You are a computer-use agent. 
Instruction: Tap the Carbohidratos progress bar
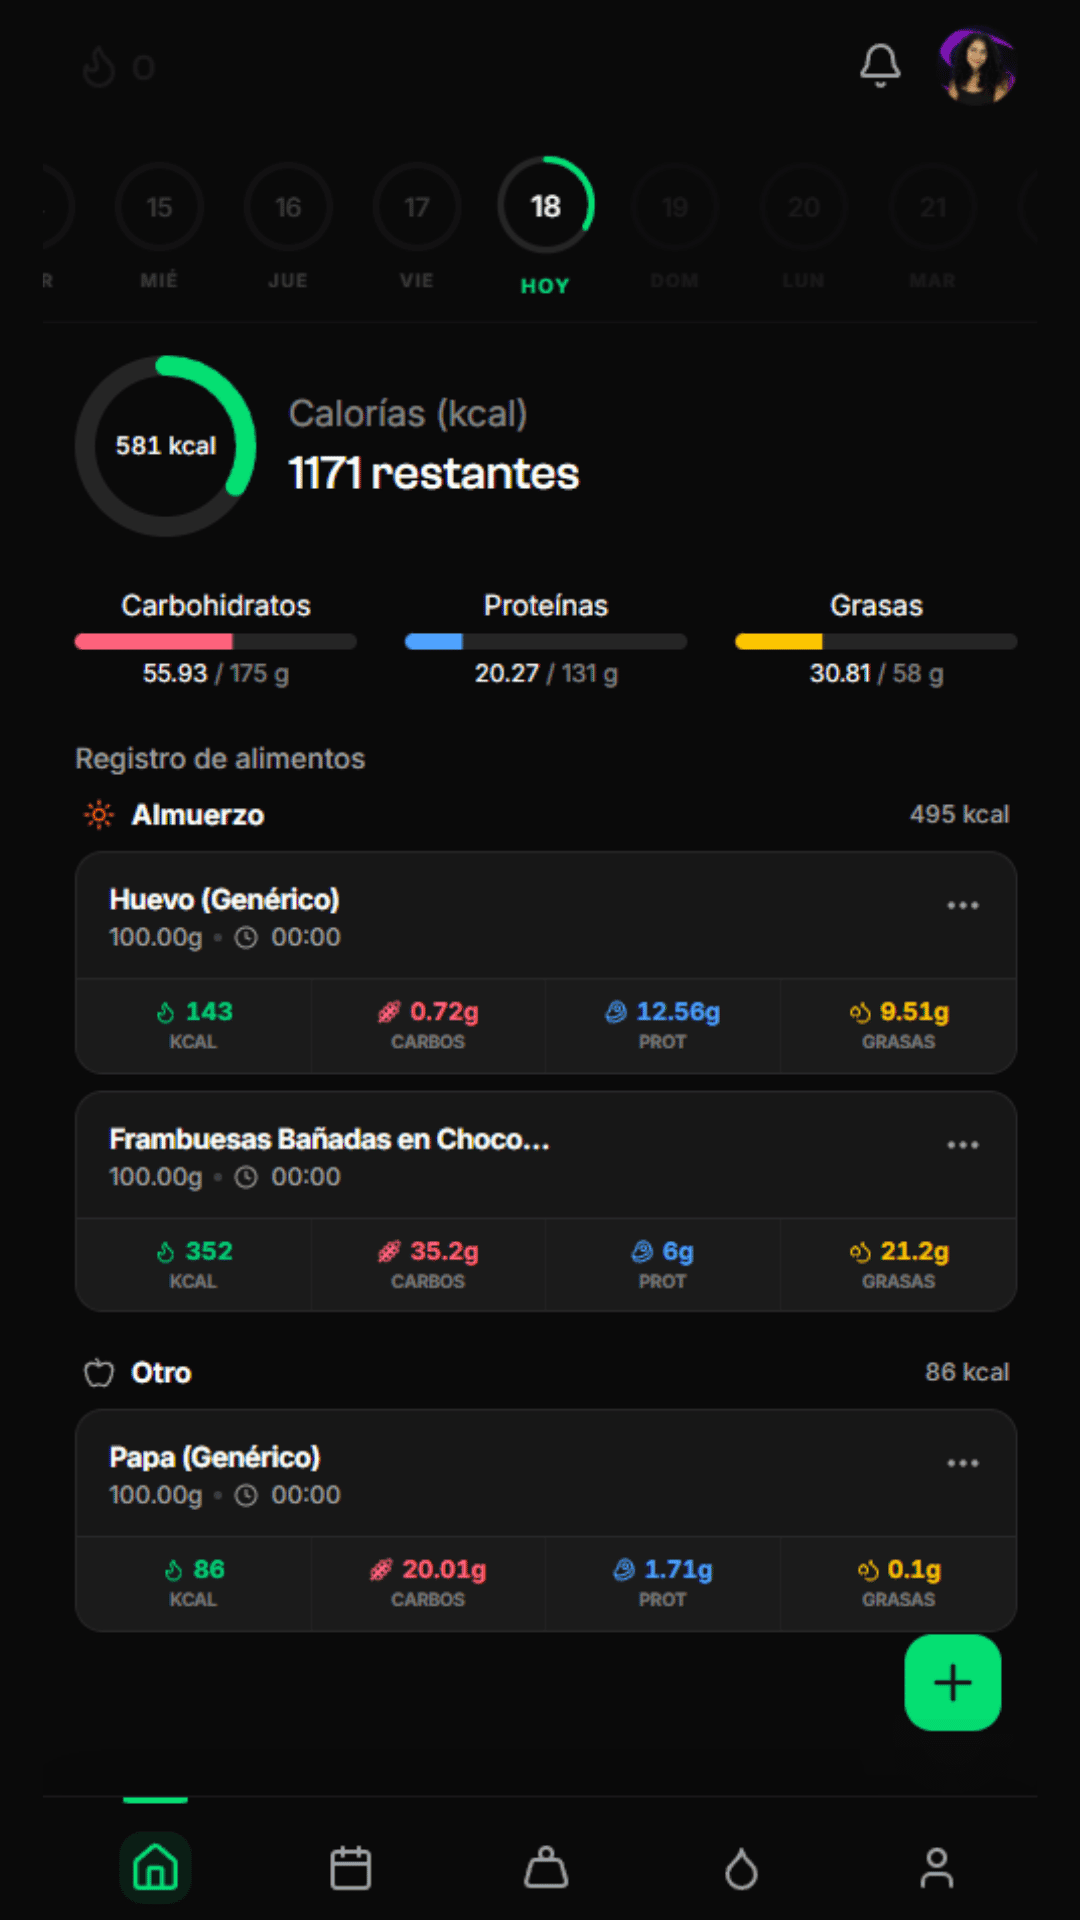pos(216,642)
